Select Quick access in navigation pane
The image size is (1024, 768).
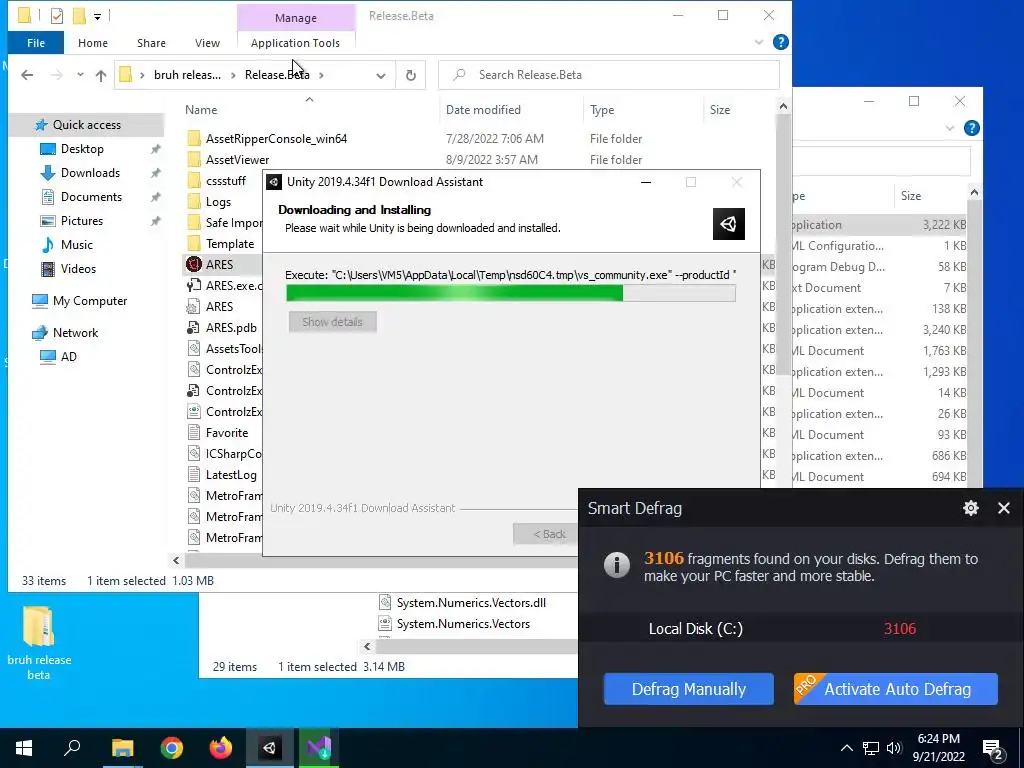(x=86, y=125)
